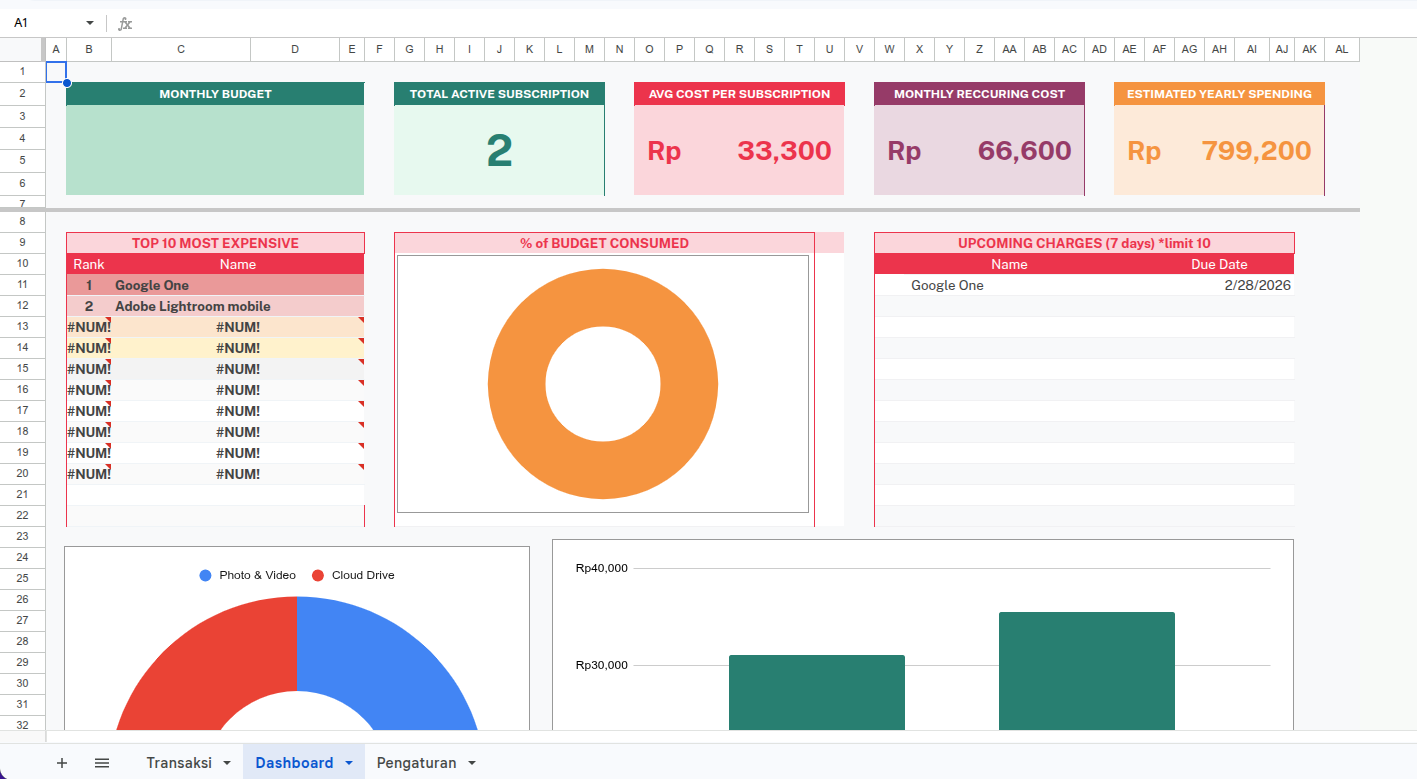Open the all sheets list icon

(102, 763)
